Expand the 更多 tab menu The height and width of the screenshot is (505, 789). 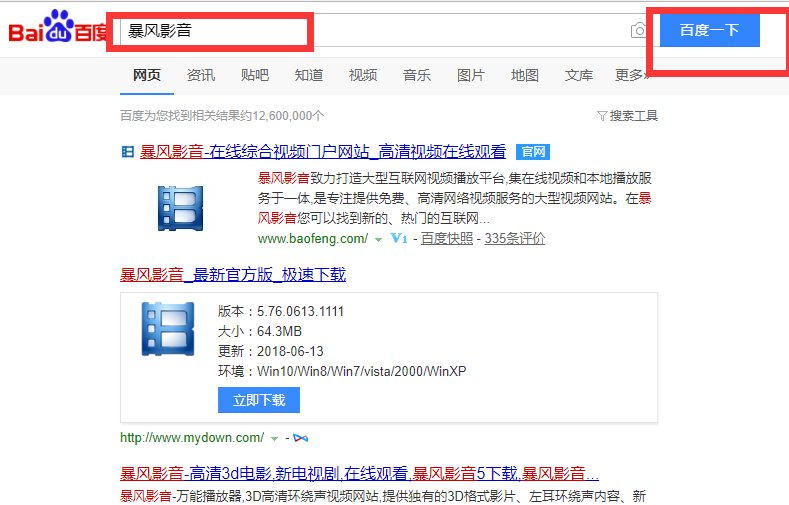pyautogui.click(x=628, y=75)
